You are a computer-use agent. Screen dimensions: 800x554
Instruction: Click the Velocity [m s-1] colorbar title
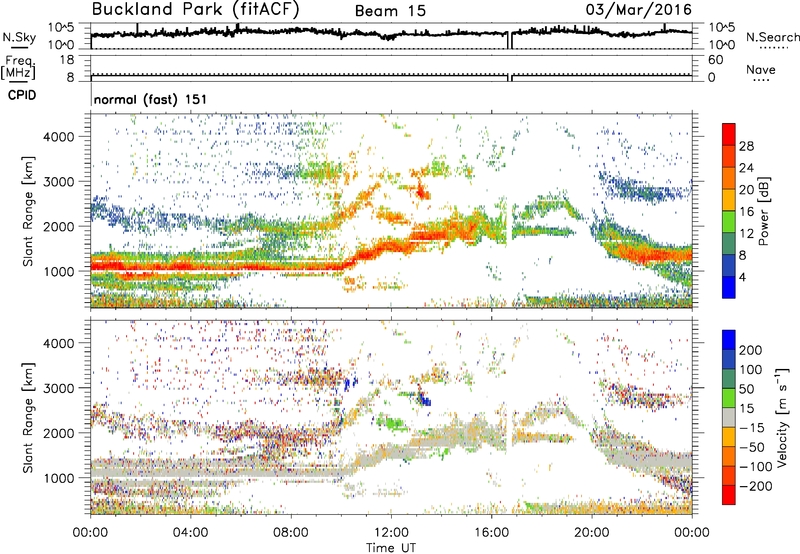tap(782, 417)
